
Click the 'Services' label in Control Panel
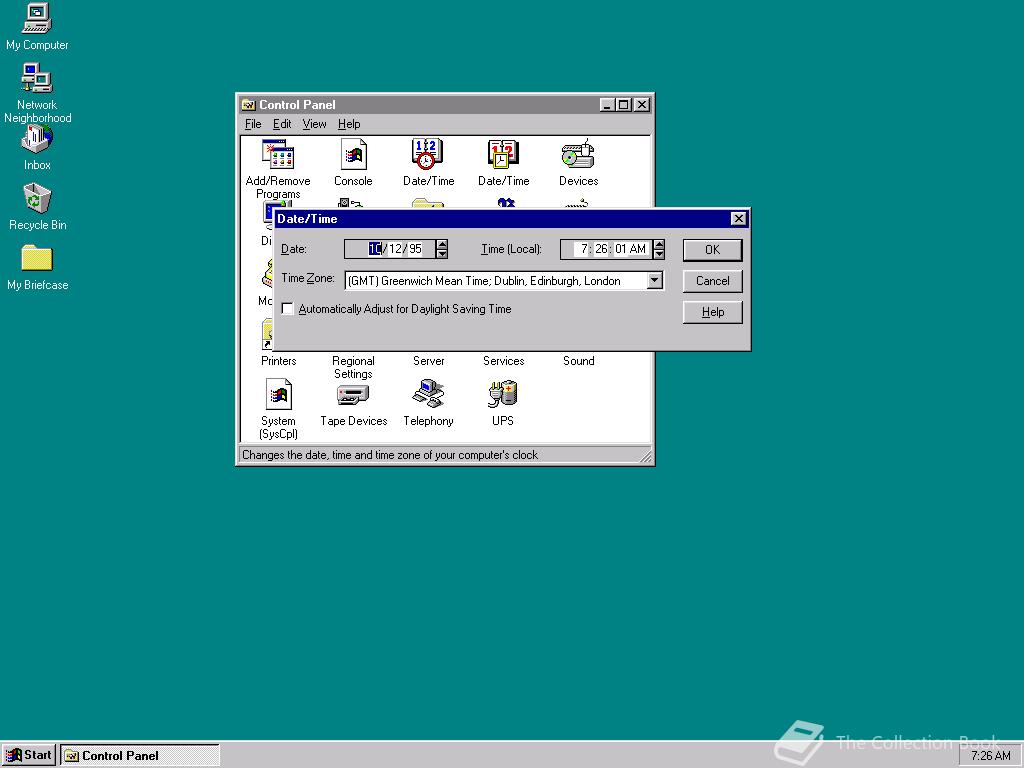pyautogui.click(x=504, y=360)
